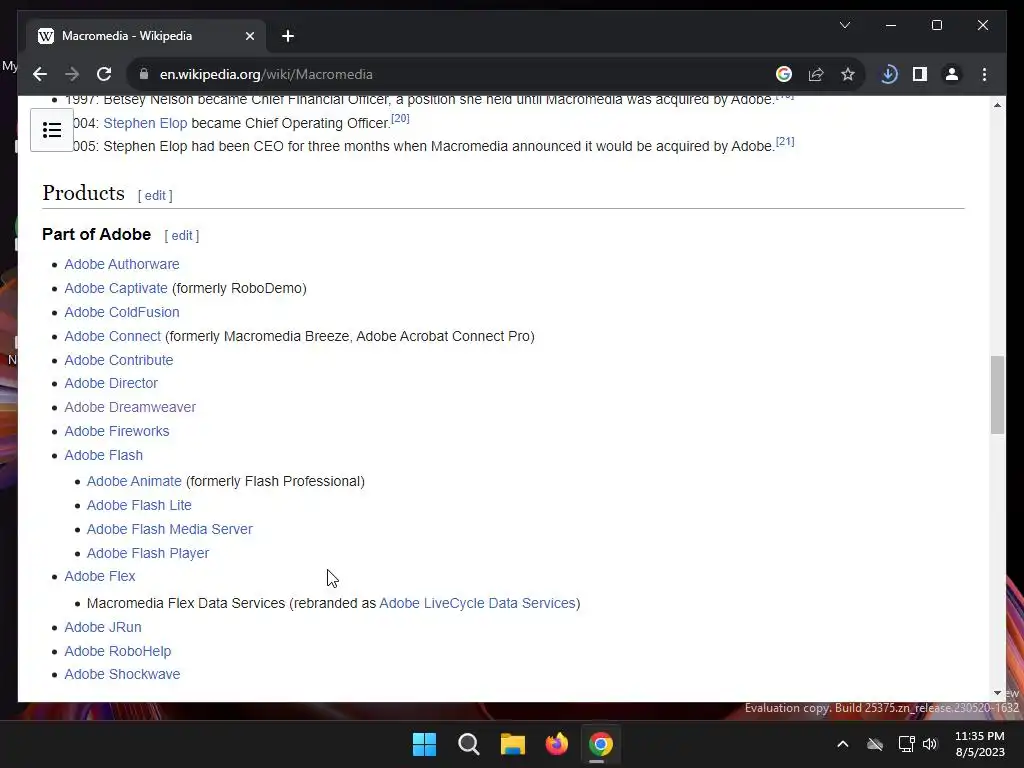Open the volume tray icon
Screen dimensions: 1024x768
tap(930, 744)
